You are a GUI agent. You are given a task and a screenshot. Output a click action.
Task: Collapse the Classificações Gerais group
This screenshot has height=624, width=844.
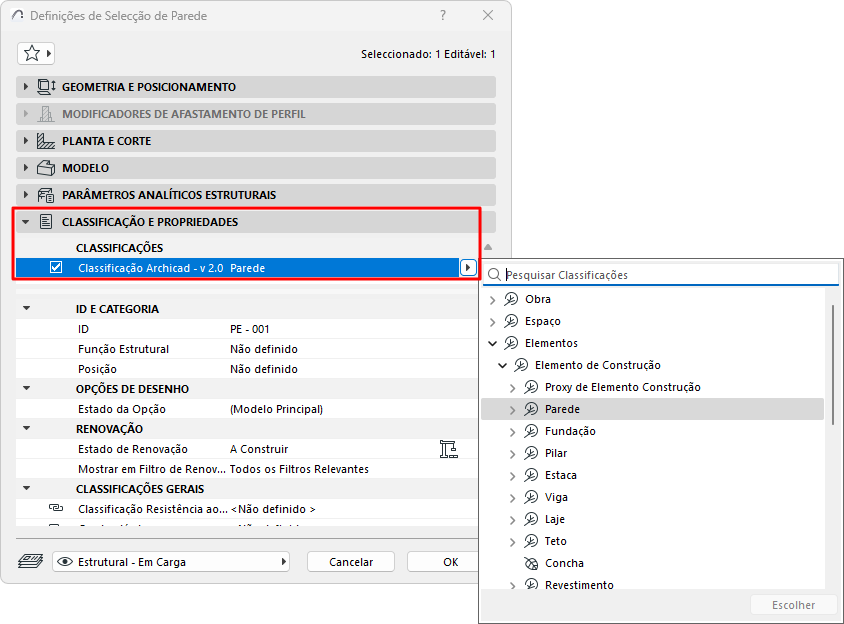[x=26, y=488]
